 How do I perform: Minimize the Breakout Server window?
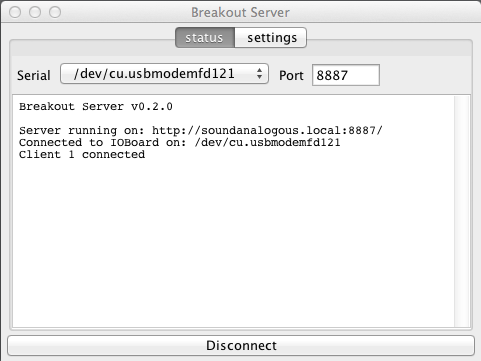[35, 12]
